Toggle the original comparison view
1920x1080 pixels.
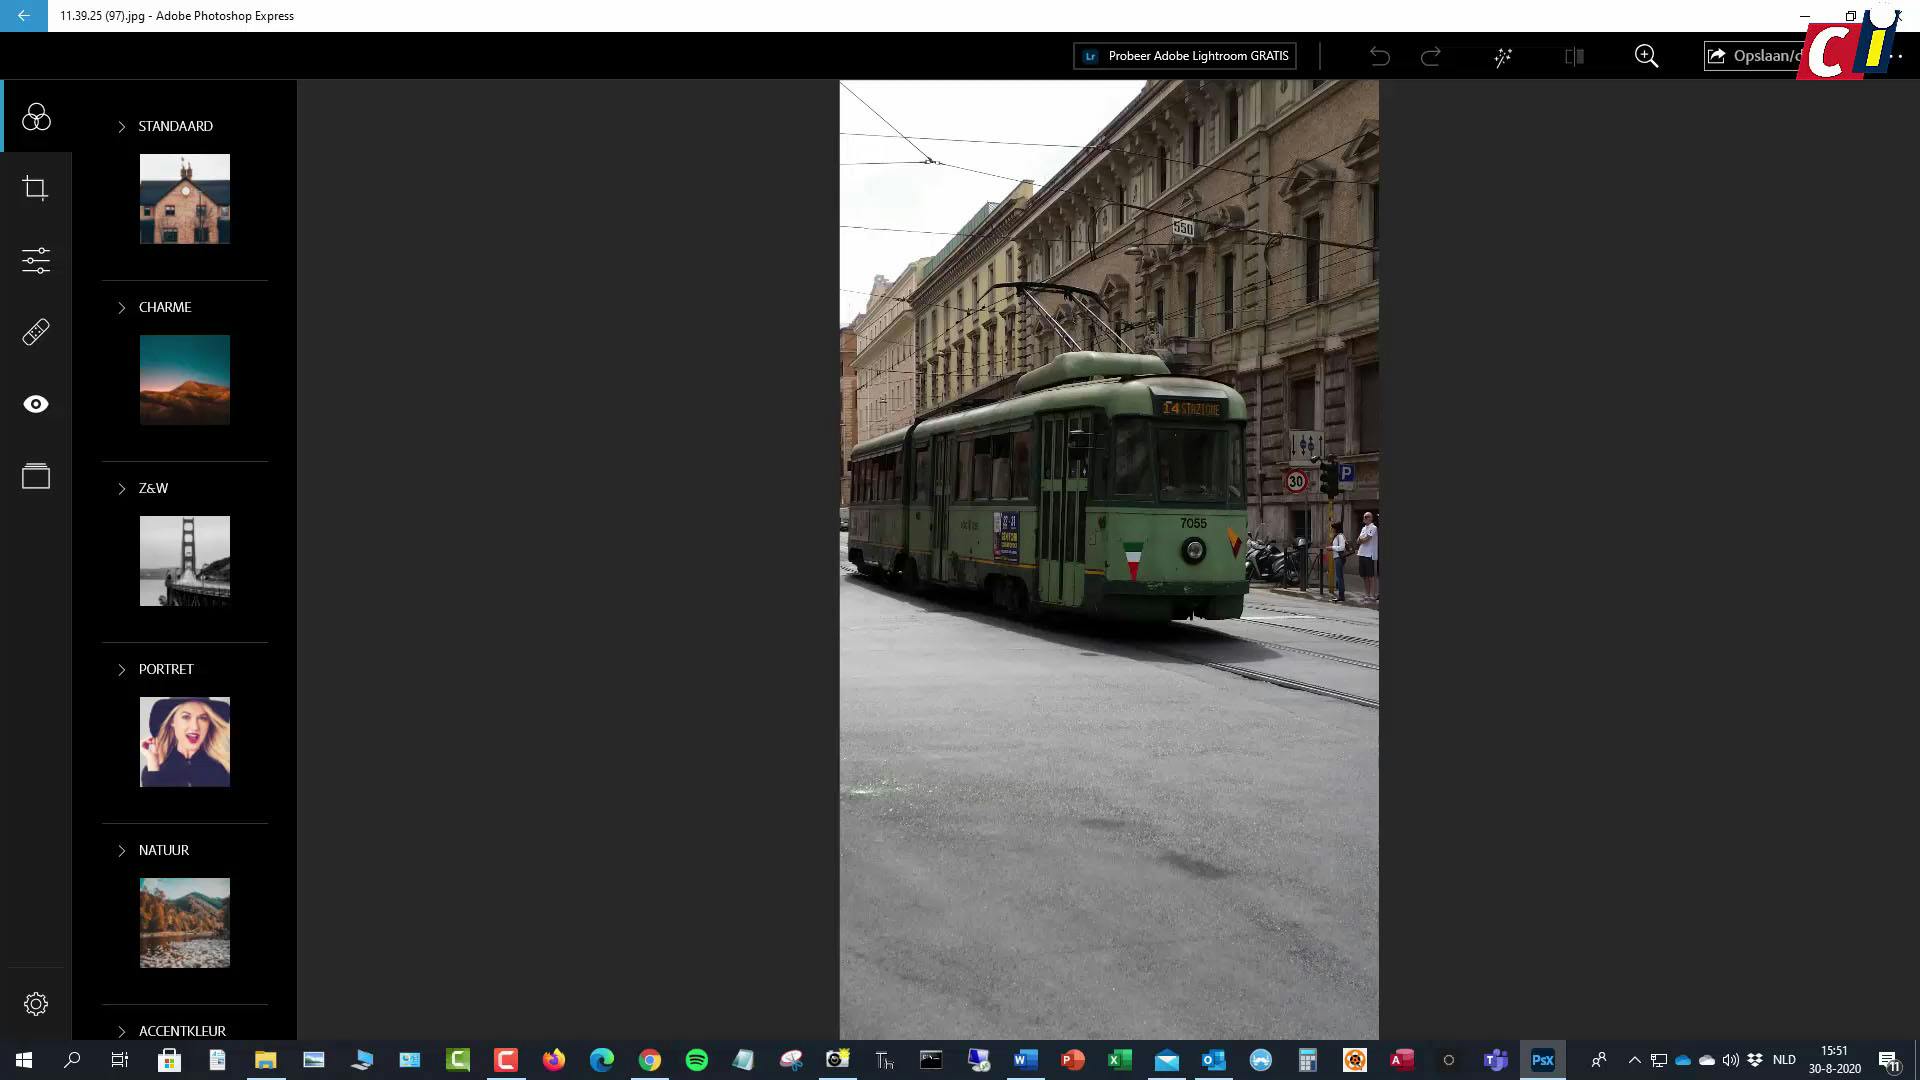point(1574,56)
